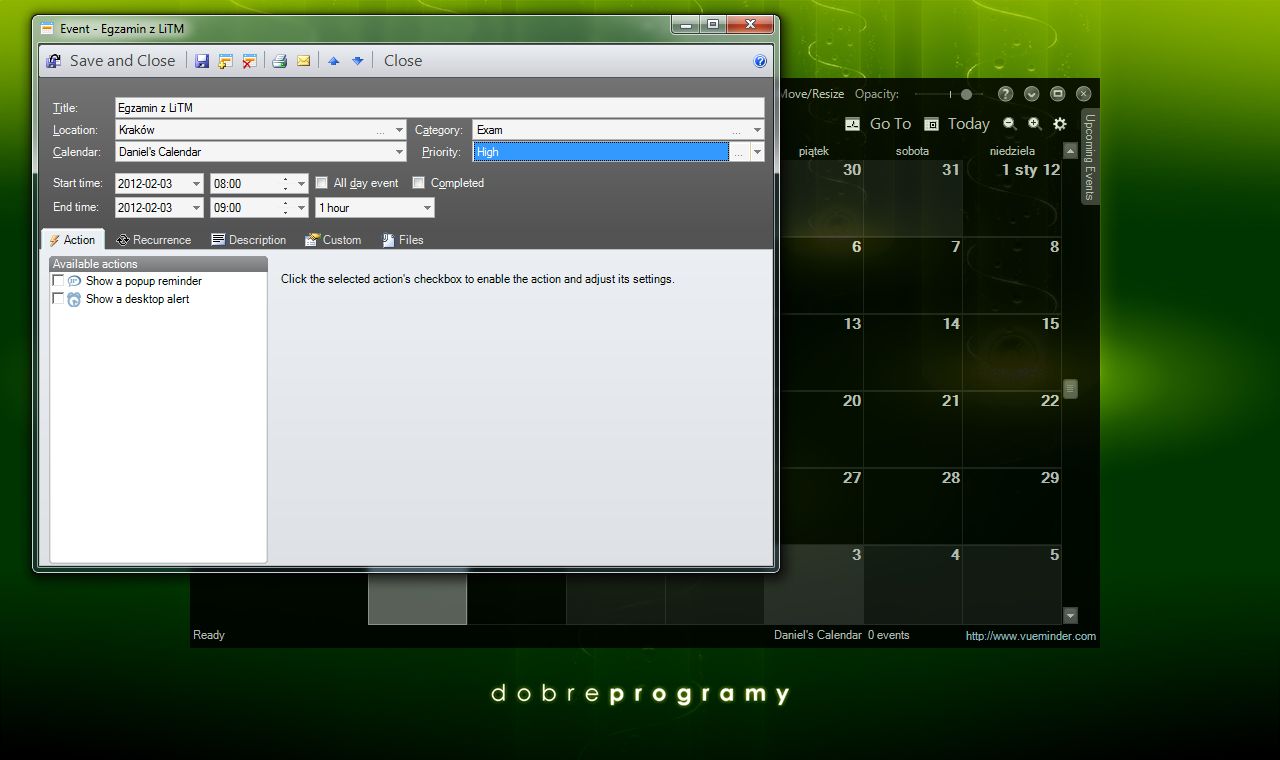Click the zoom out magnifier icon

[1010, 124]
